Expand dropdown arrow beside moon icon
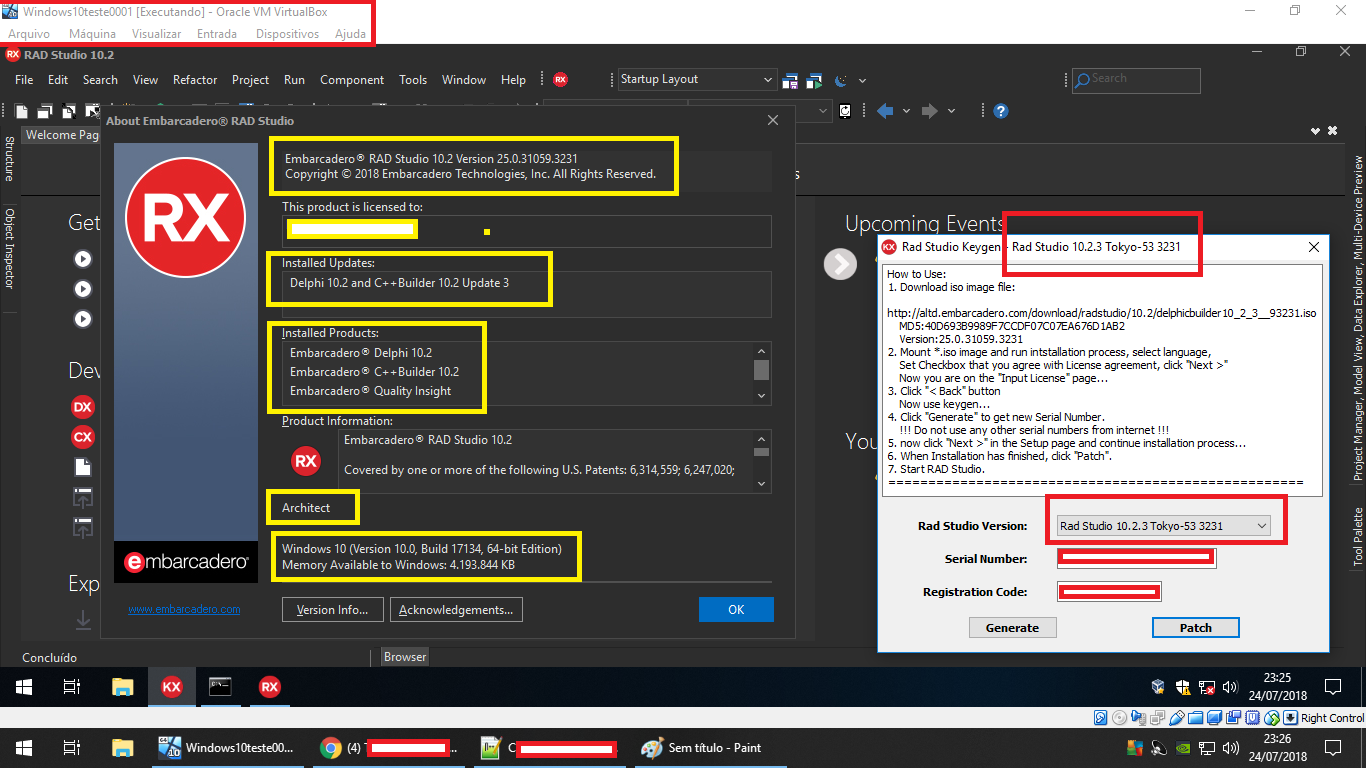Screen dimensions: 1366x768 (862, 81)
